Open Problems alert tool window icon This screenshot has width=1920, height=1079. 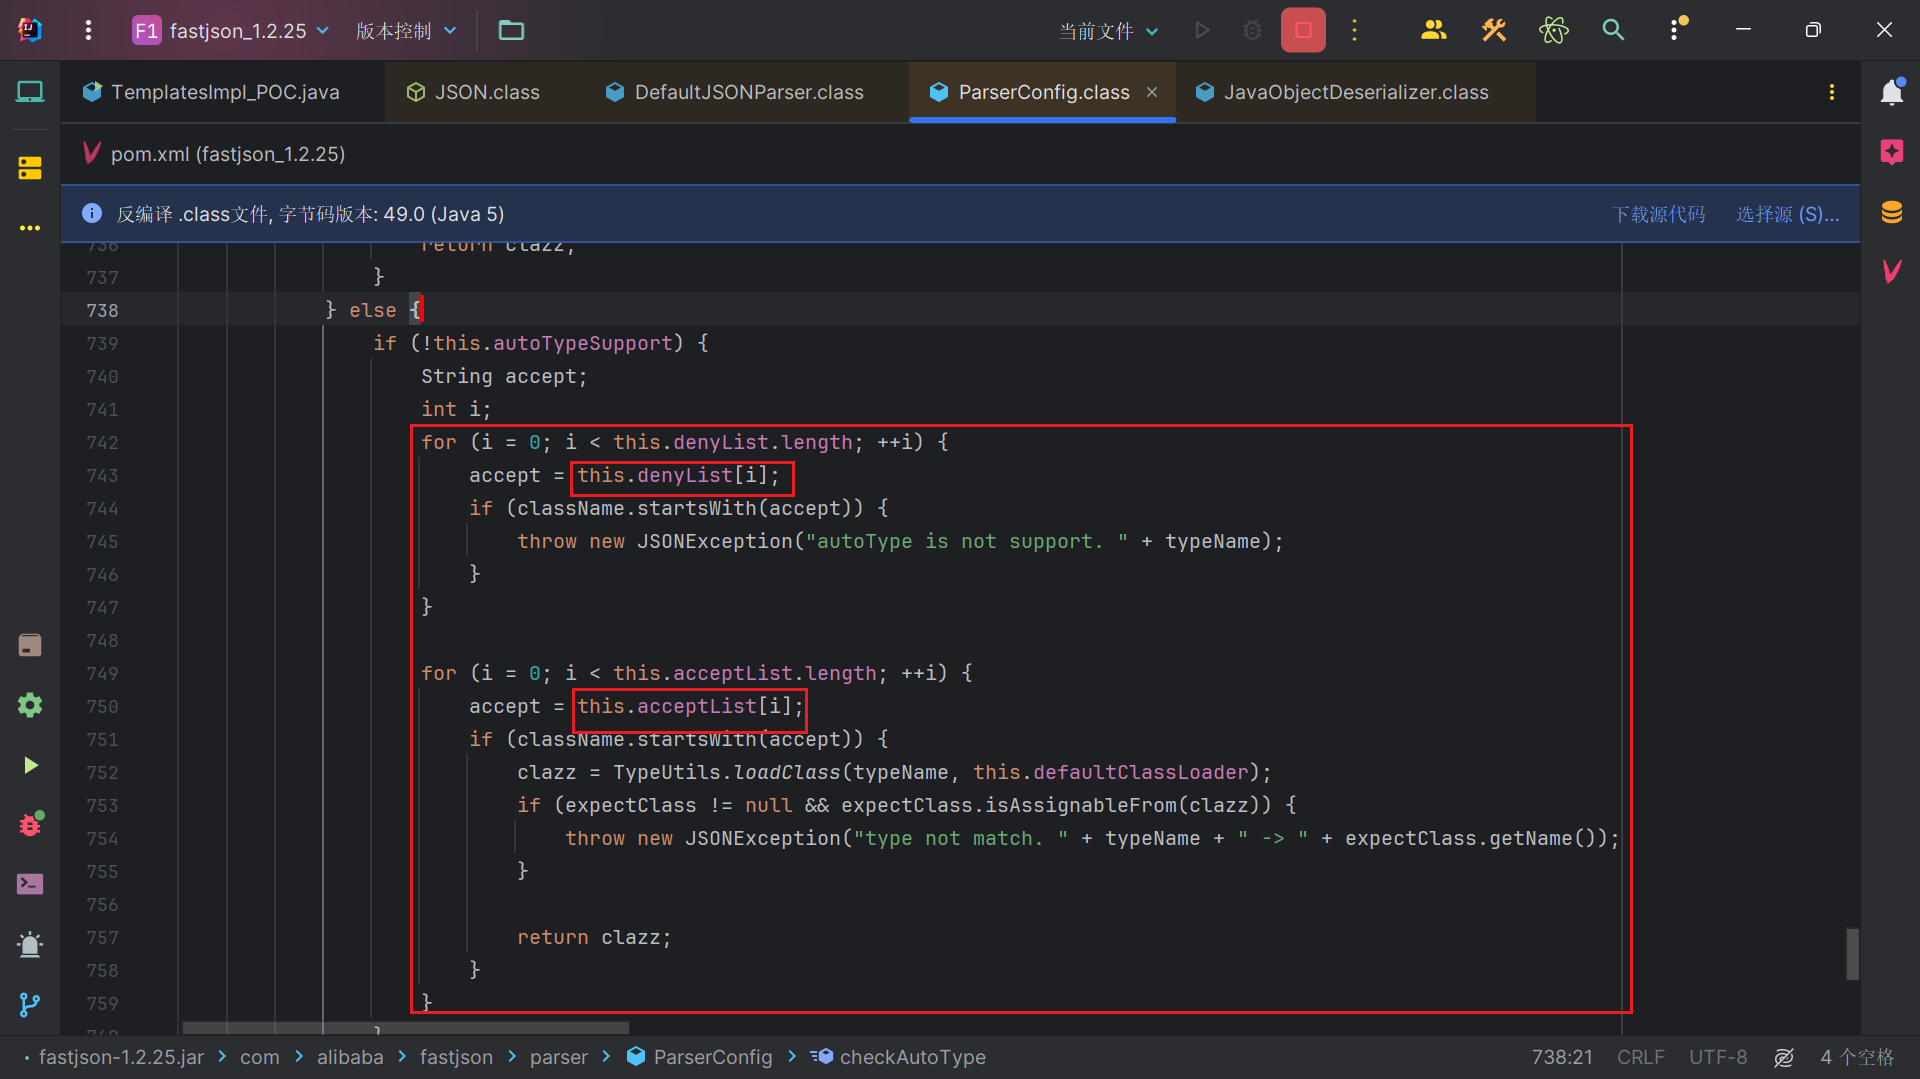(x=30, y=944)
